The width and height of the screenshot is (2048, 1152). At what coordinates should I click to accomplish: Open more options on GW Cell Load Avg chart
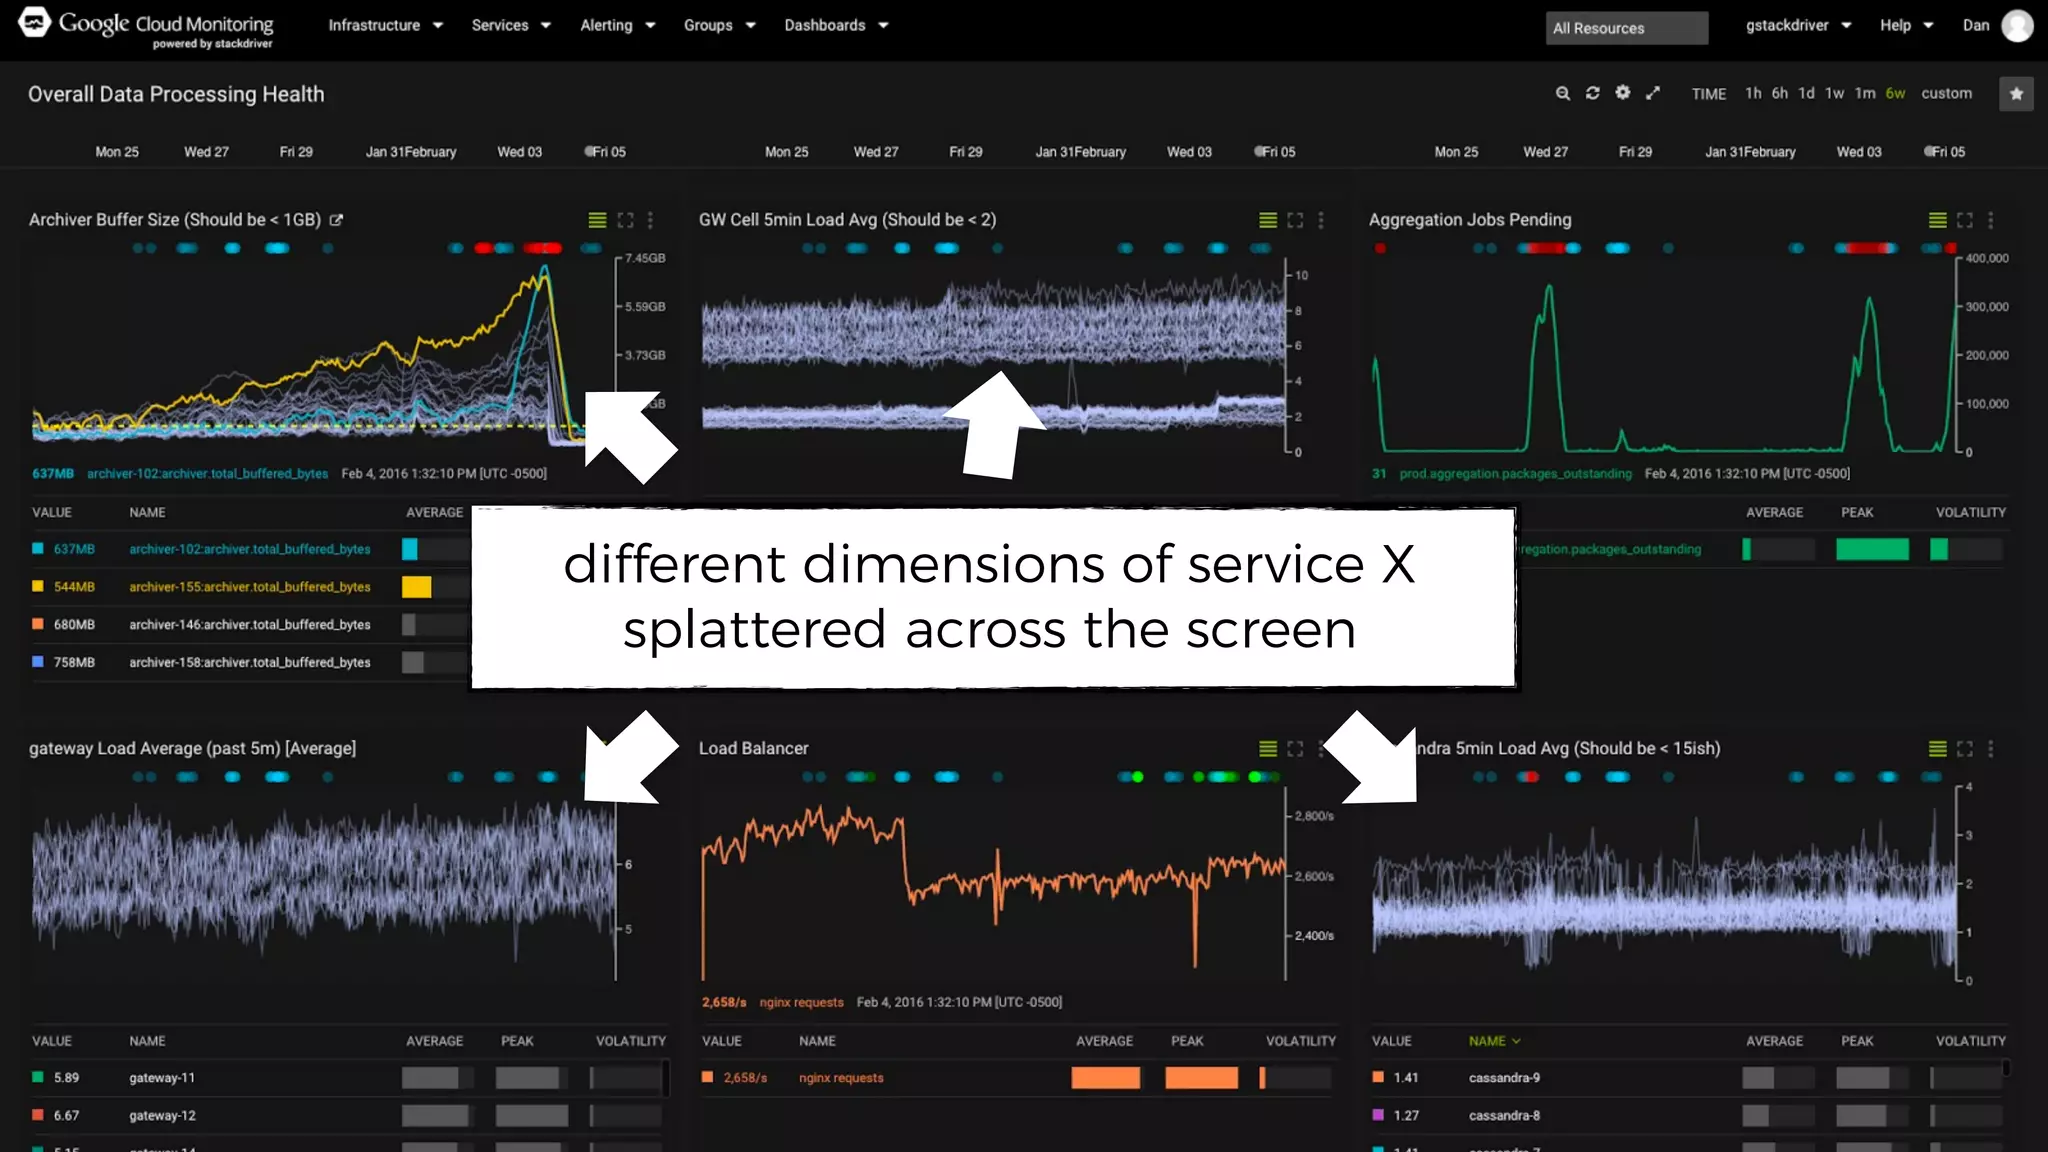[x=1321, y=220]
